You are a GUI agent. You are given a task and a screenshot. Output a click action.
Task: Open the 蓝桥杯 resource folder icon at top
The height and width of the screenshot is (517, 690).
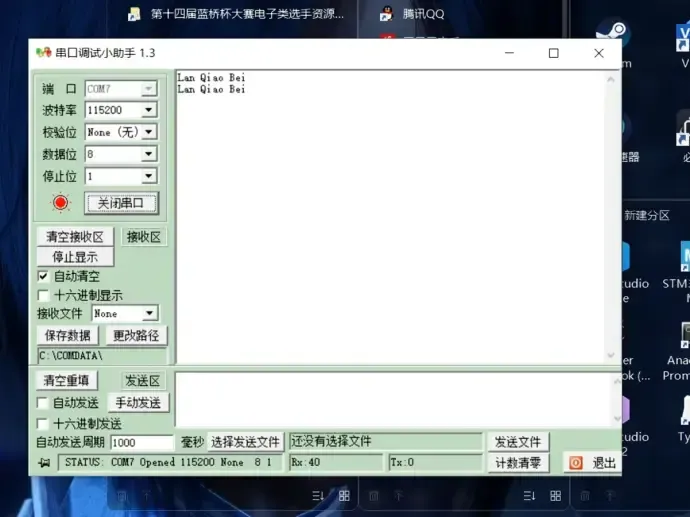click(x=134, y=14)
